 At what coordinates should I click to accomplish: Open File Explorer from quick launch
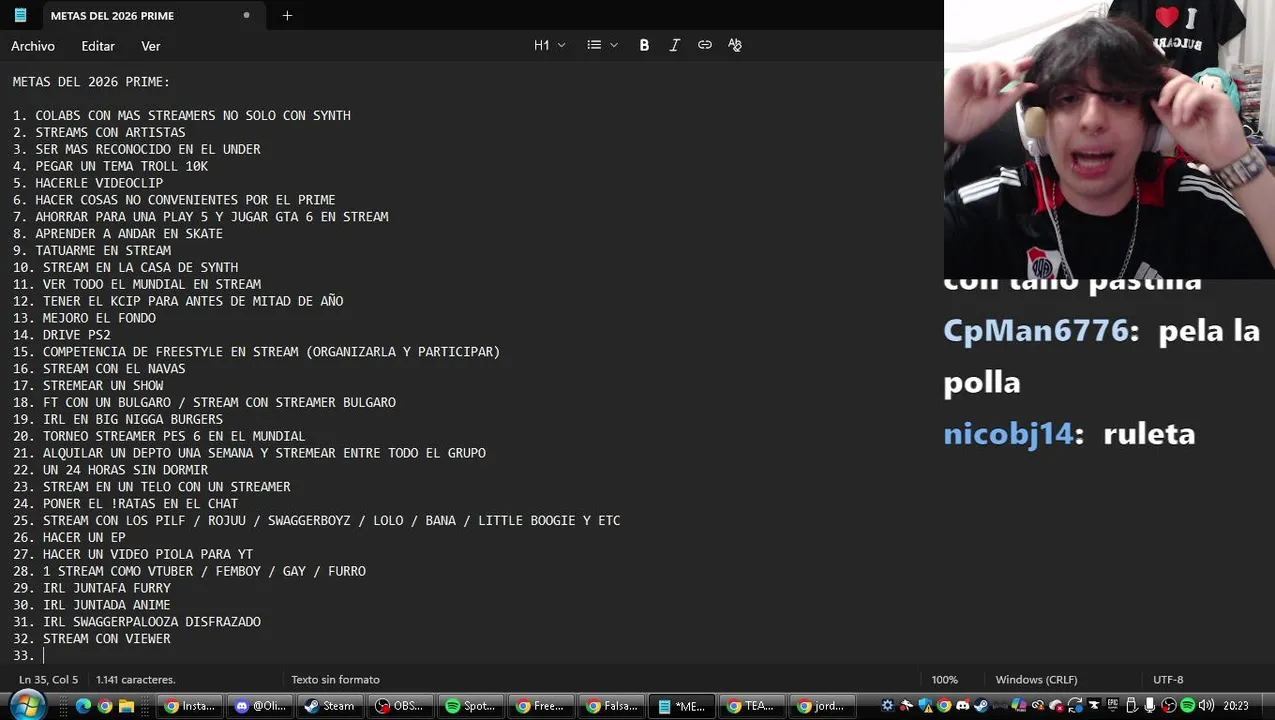point(126,706)
